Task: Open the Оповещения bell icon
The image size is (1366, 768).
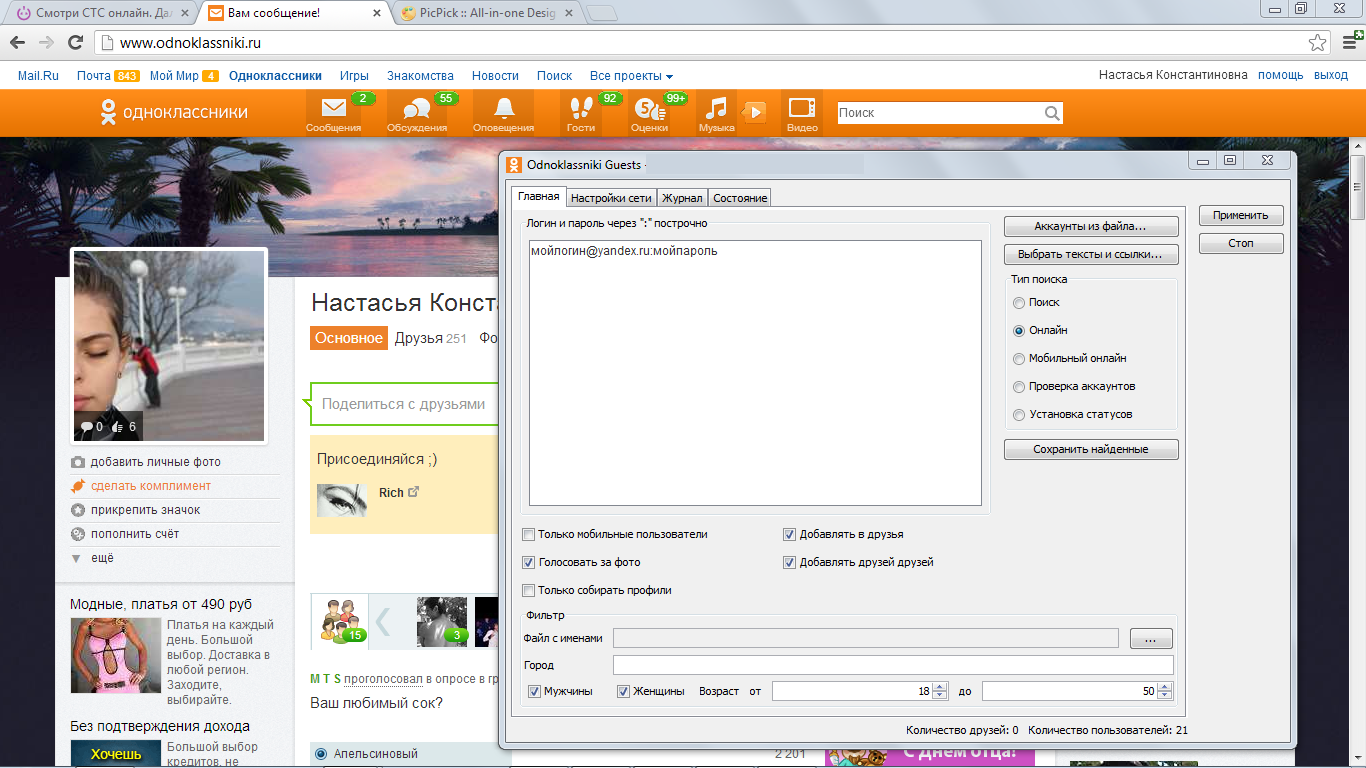Action: (x=503, y=113)
